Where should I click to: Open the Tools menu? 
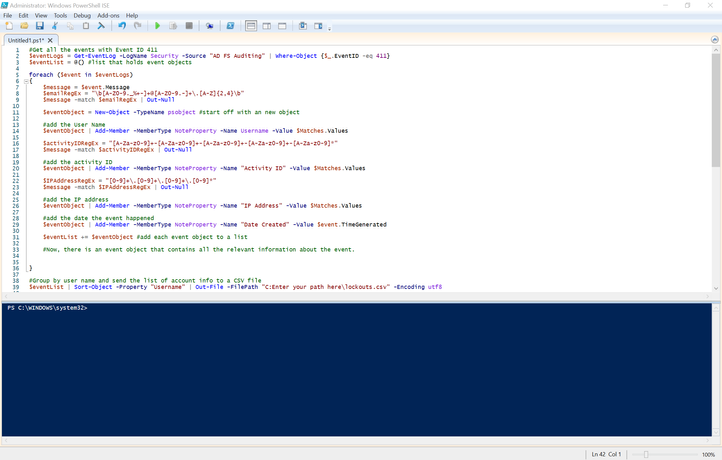tap(60, 15)
